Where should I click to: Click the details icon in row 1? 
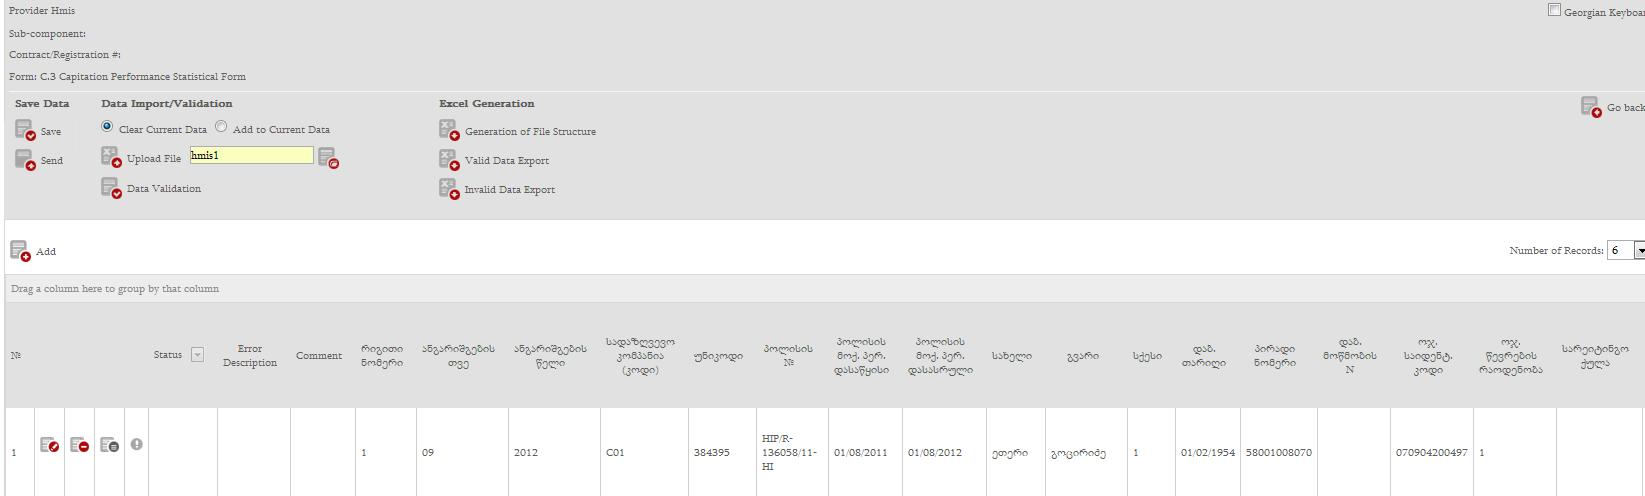(x=109, y=445)
